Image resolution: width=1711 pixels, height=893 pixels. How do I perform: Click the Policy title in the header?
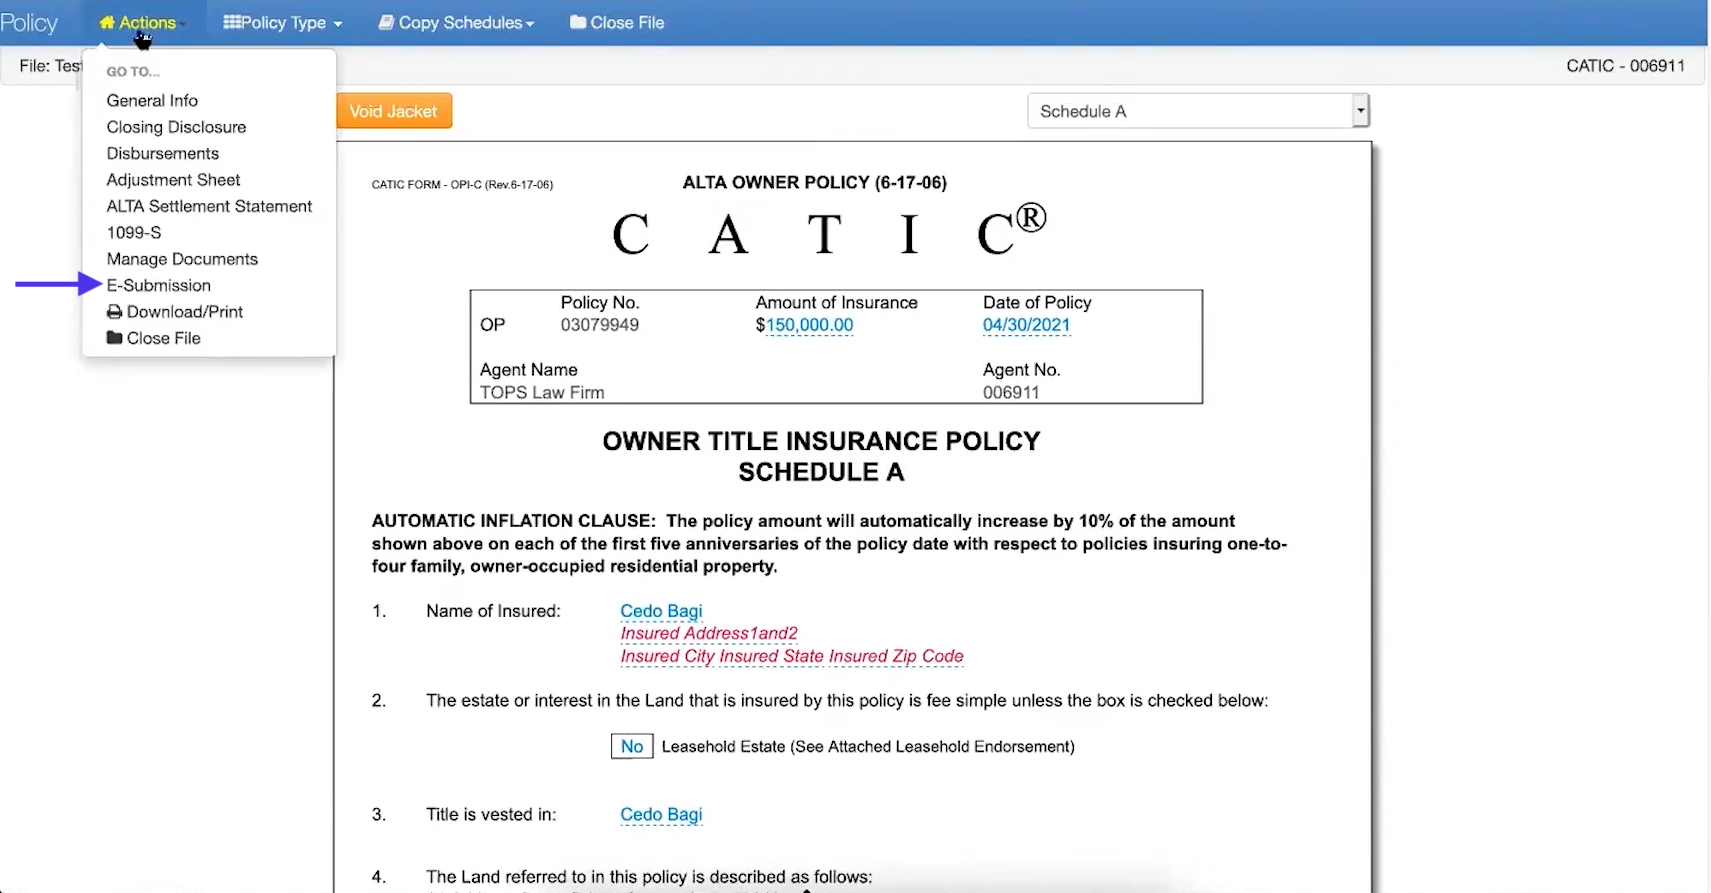29,22
